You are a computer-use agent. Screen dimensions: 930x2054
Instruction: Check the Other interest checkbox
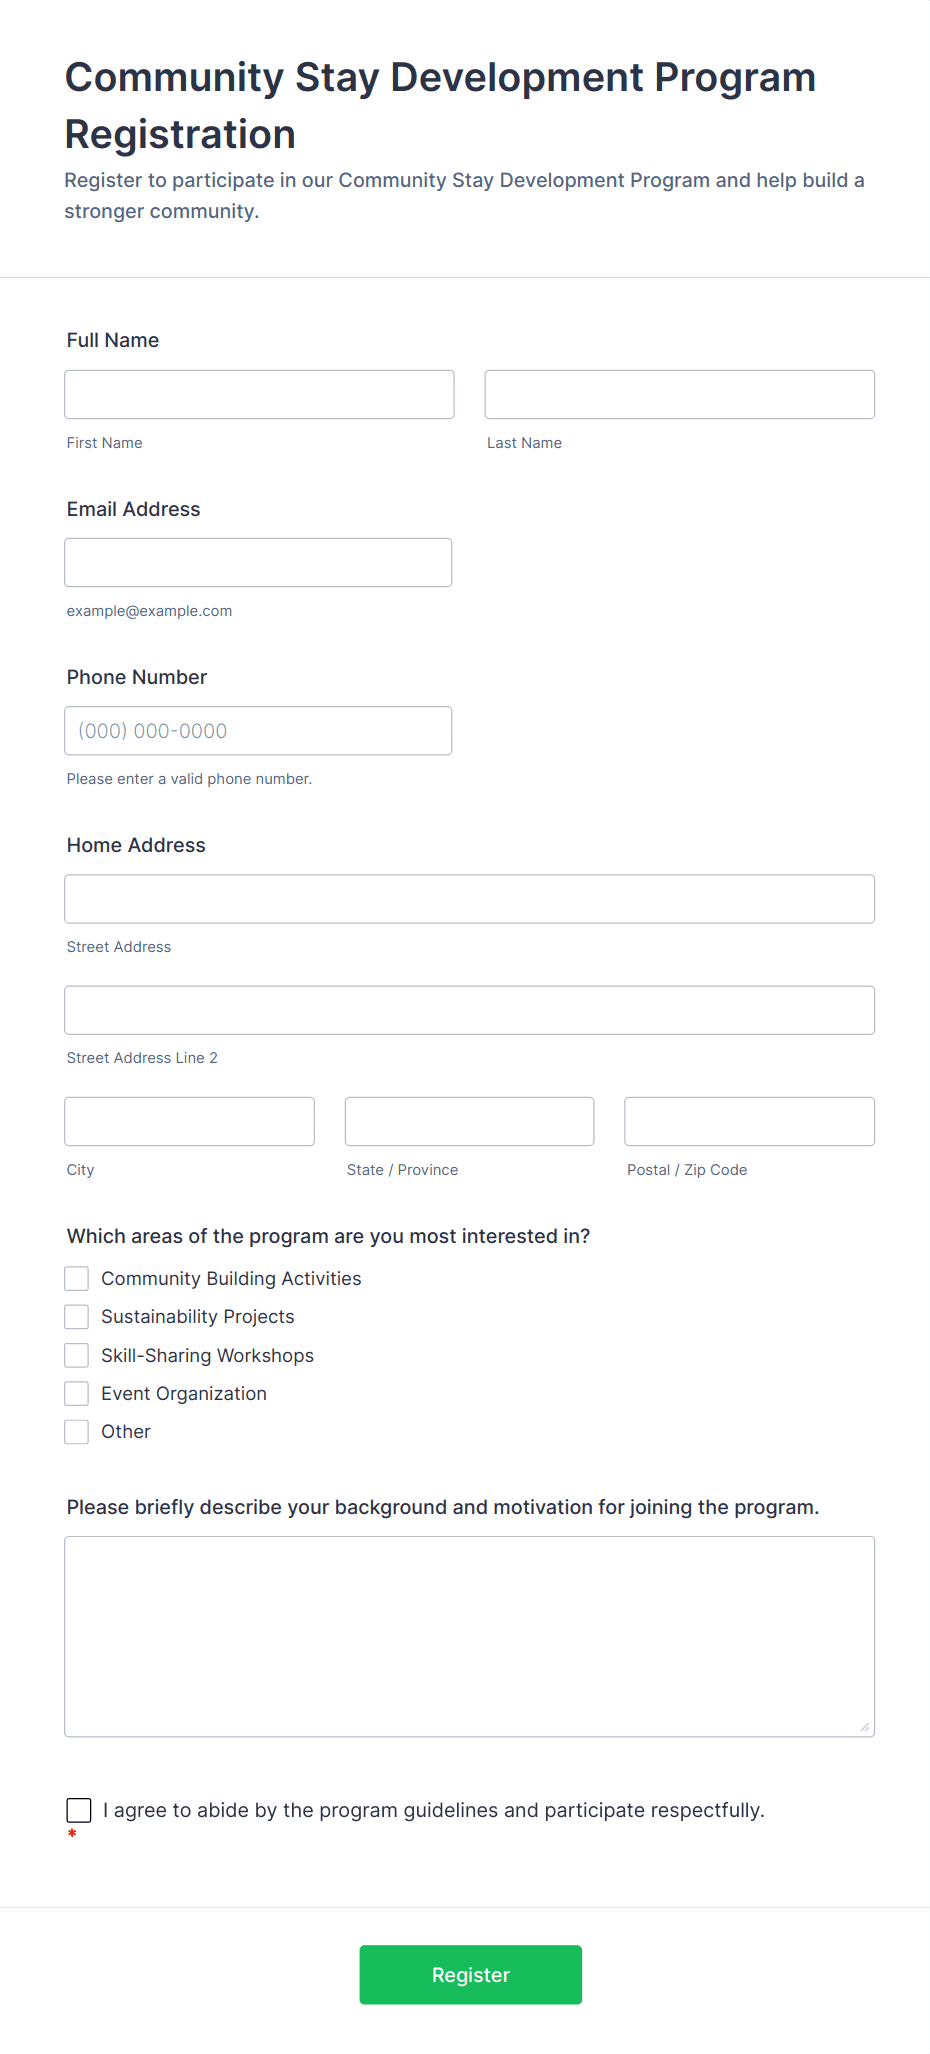(x=77, y=1432)
